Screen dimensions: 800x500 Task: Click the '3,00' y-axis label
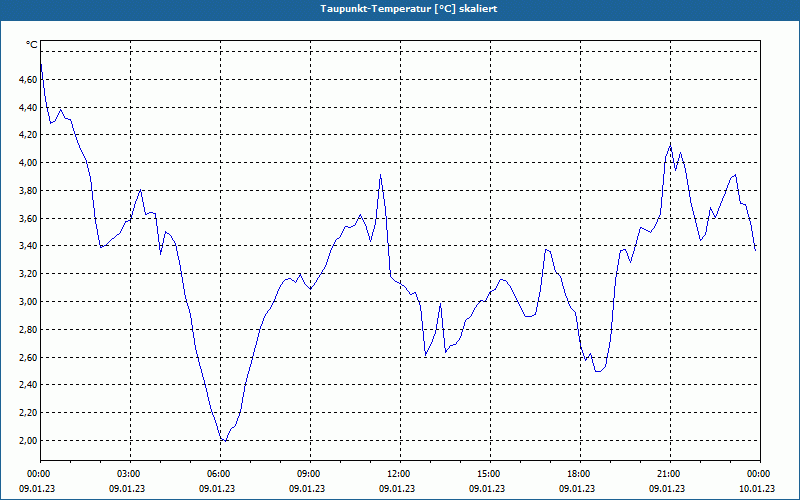pos(28,302)
